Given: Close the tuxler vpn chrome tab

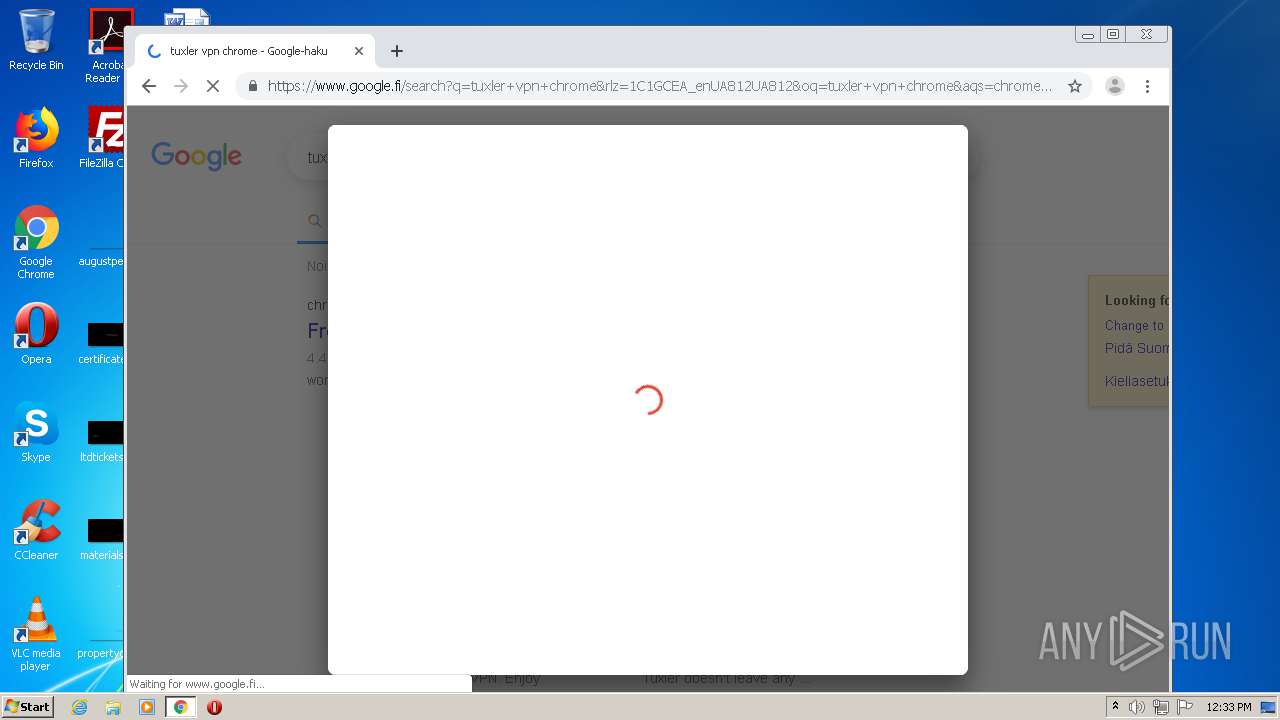Looking at the screenshot, I should [359, 51].
